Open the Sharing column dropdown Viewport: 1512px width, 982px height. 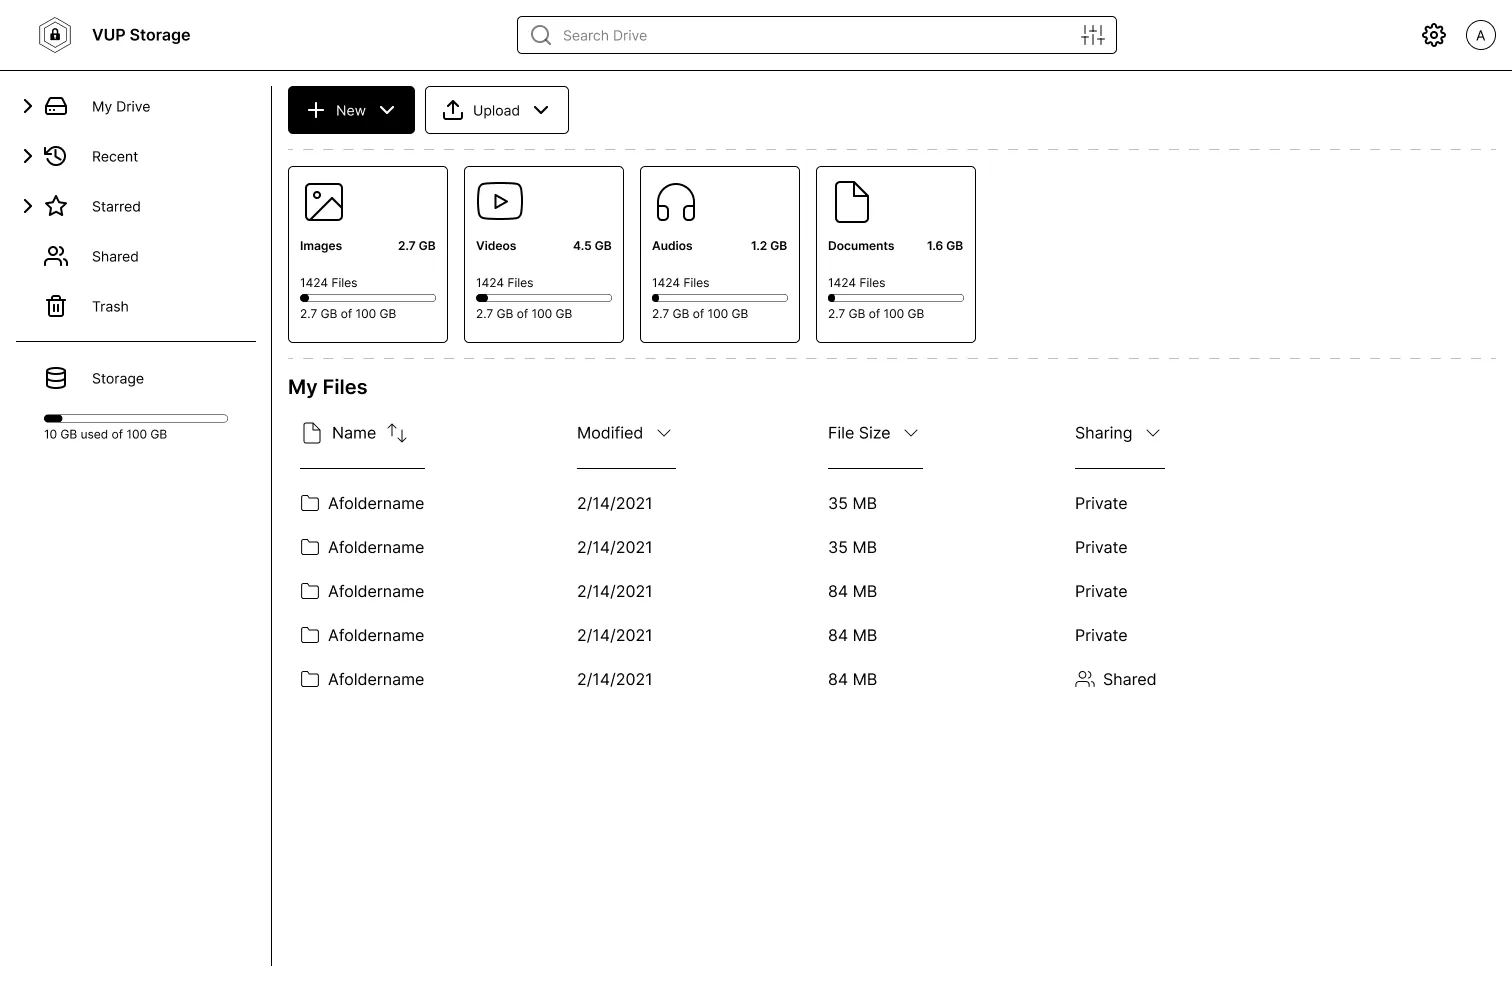(1152, 433)
